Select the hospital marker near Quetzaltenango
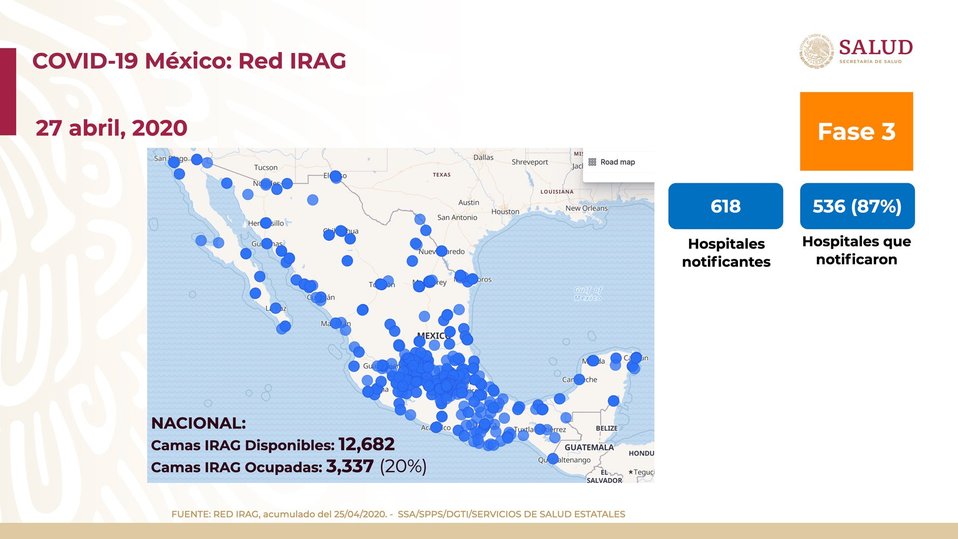 [554, 458]
